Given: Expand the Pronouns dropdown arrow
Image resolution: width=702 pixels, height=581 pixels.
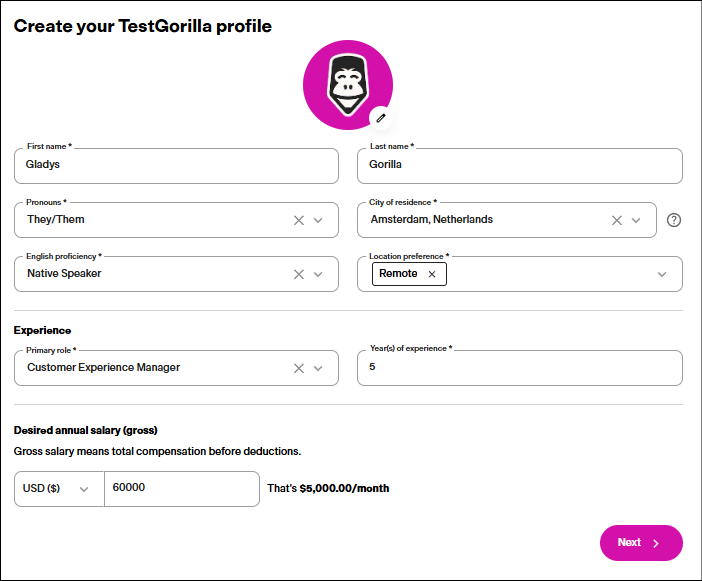Looking at the screenshot, I should pos(318,220).
